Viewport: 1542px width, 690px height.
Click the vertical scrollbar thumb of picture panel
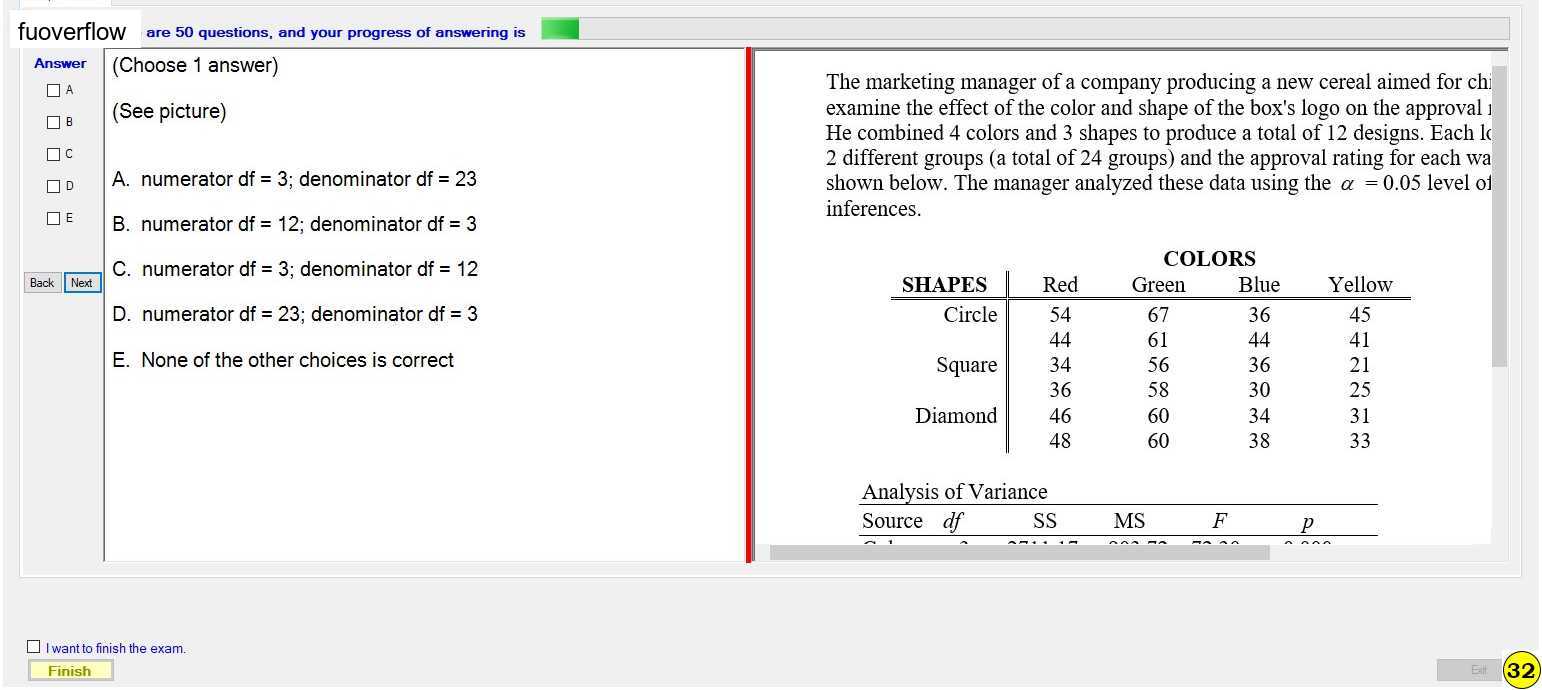(1499, 215)
